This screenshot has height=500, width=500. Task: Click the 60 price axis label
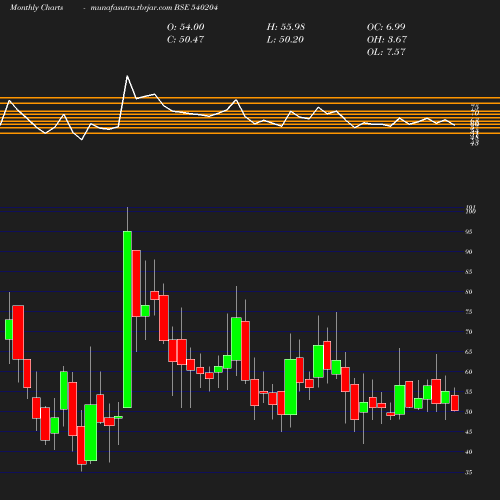point(469,372)
